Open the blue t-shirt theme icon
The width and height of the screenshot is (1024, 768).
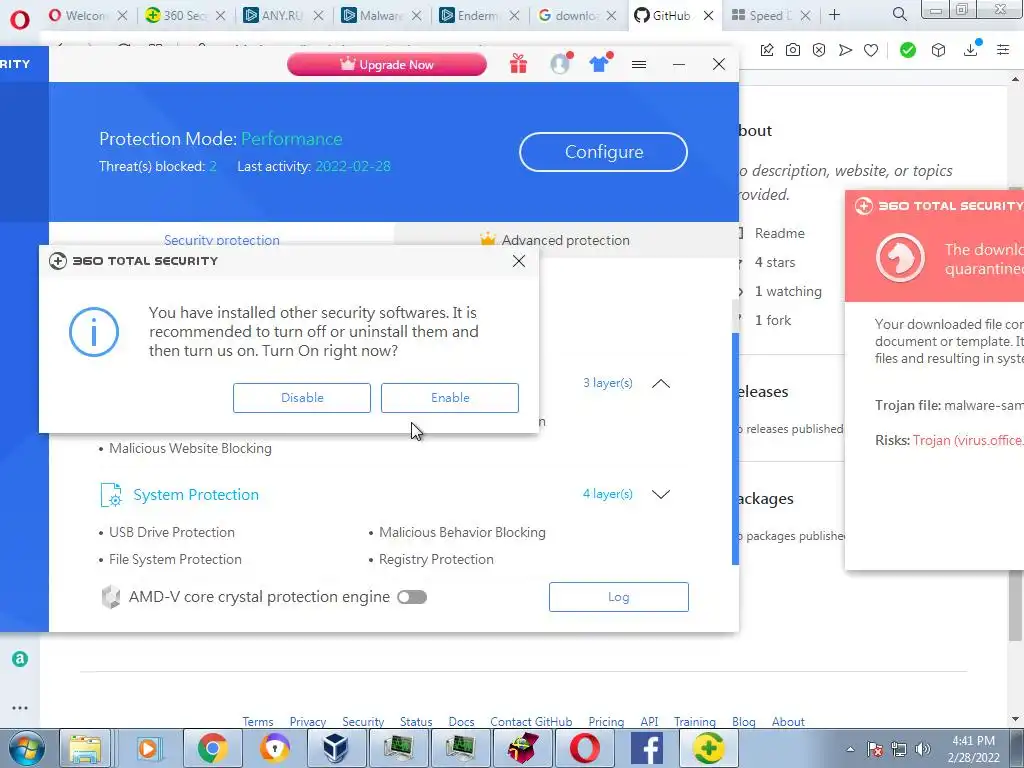pos(600,63)
